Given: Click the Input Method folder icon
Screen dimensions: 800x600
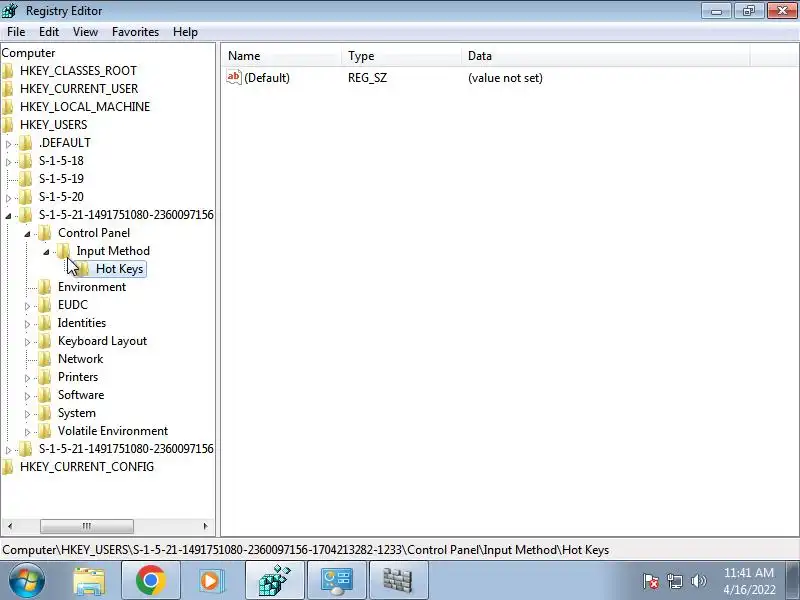Looking at the screenshot, I should point(63,251).
